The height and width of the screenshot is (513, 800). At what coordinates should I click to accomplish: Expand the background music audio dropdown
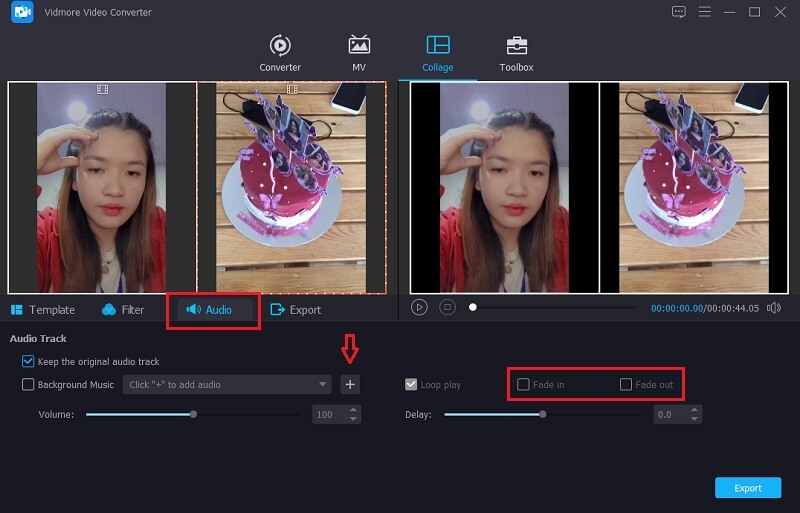tap(323, 385)
